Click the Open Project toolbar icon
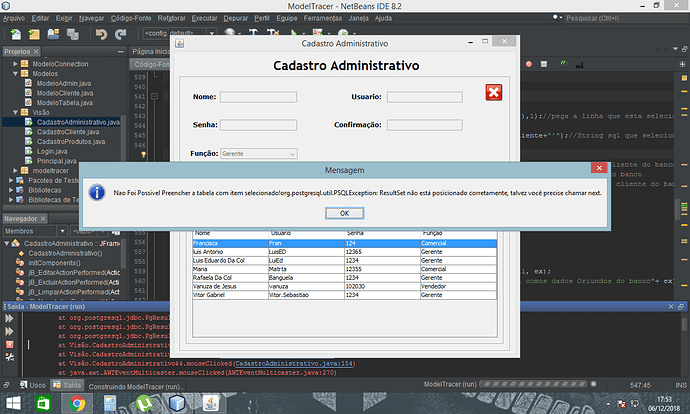Image resolution: width=690 pixels, height=414 pixels. pos(53,34)
